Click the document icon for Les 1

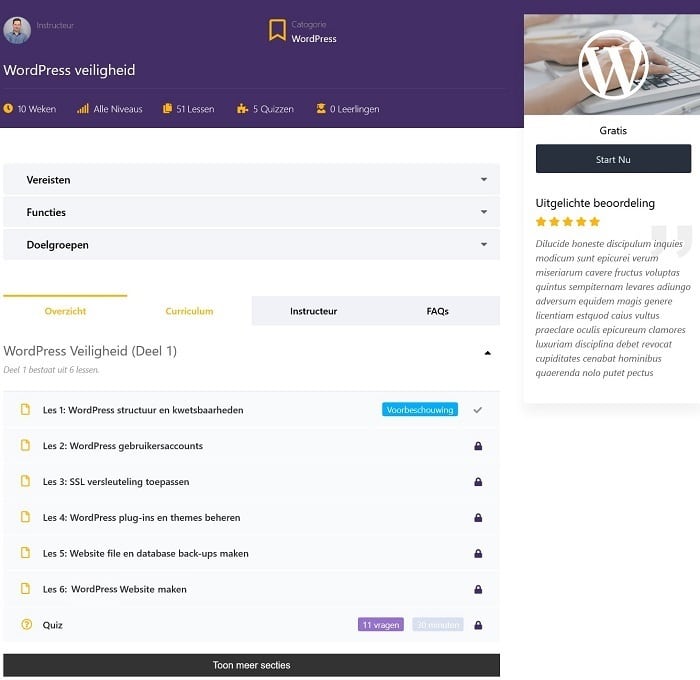tap(25, 409)
